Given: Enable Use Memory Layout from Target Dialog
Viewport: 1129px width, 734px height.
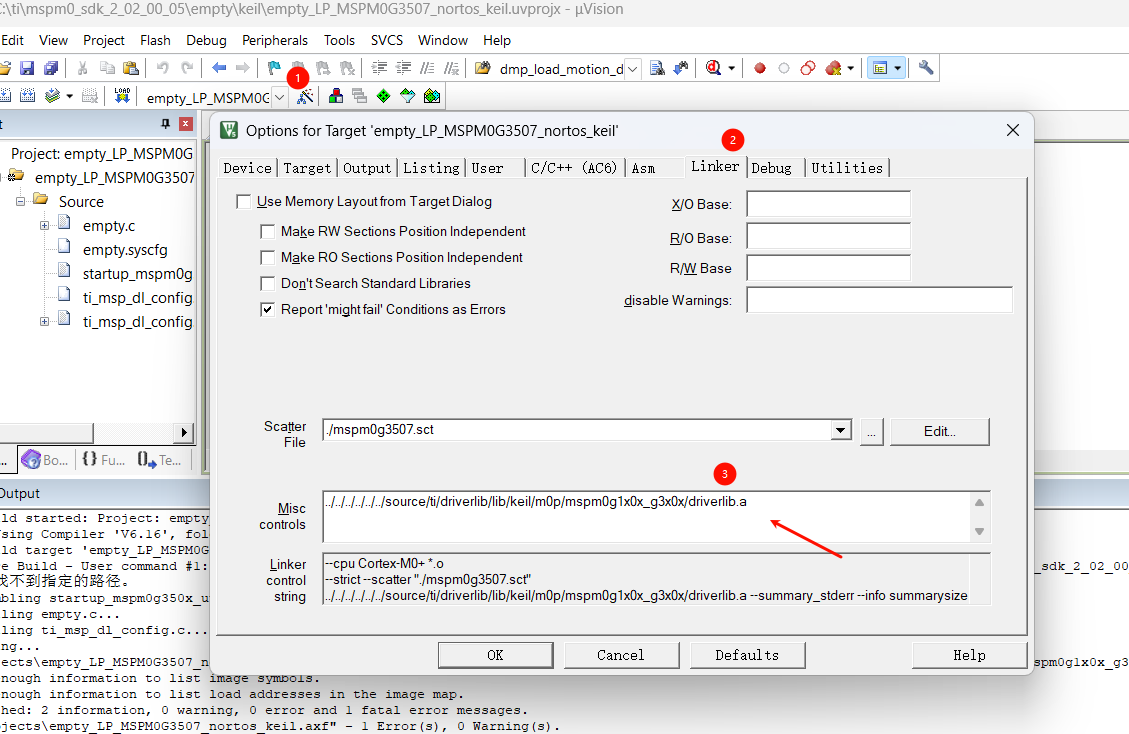Looking at the screenshot, I should pyautogui.click(x=244, y=202).
